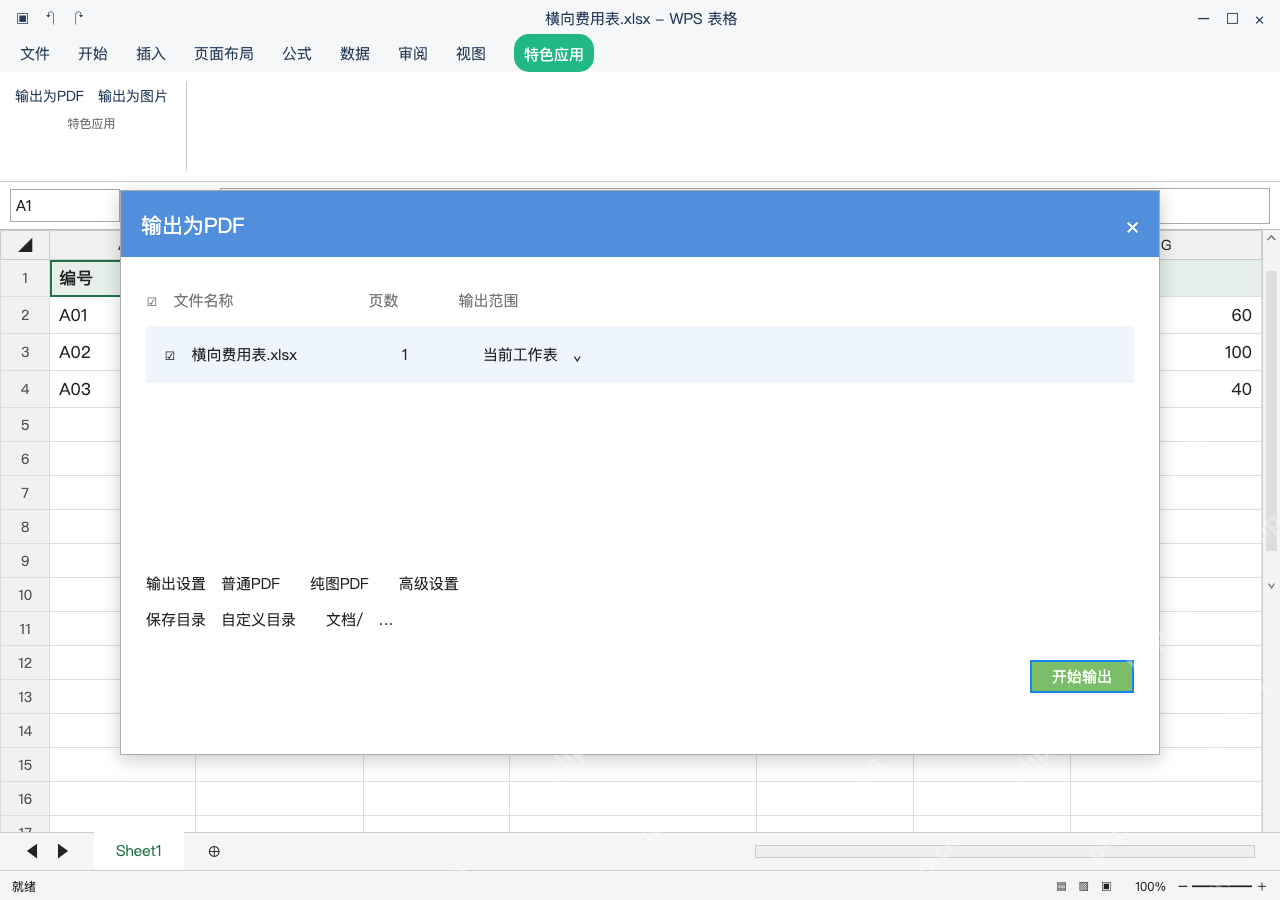Click the undo arrow in the title bar

(x=51, y=18)
